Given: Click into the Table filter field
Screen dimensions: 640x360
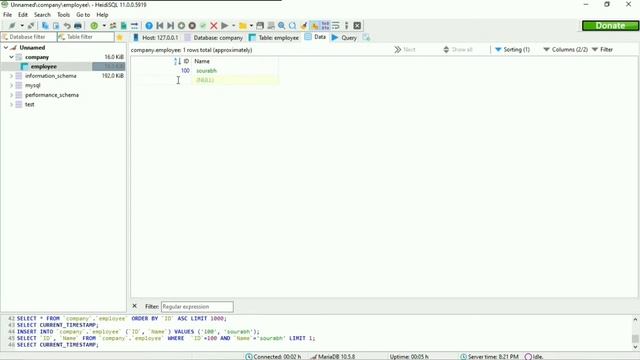Looking at the screenshot, I should (x=85, y=37).
